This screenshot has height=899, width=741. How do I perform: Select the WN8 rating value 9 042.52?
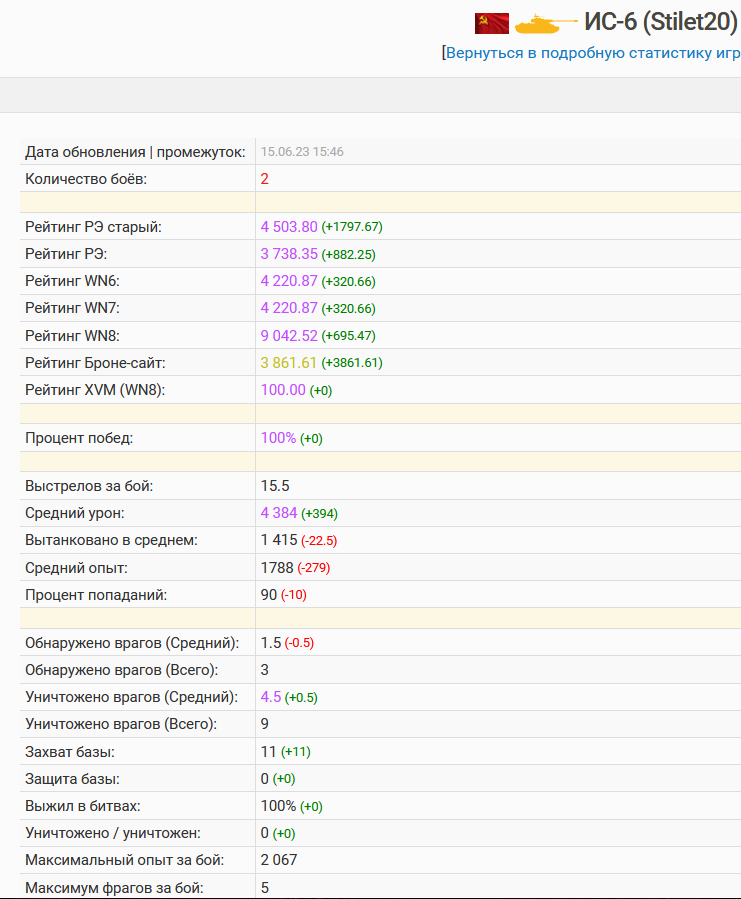coord(289,335)
